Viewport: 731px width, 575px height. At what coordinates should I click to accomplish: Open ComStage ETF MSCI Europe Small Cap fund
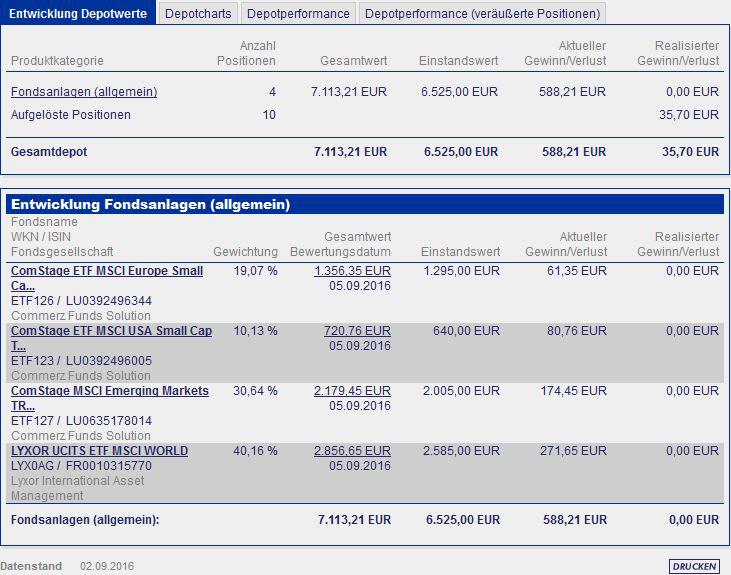[x=107, y=278]
